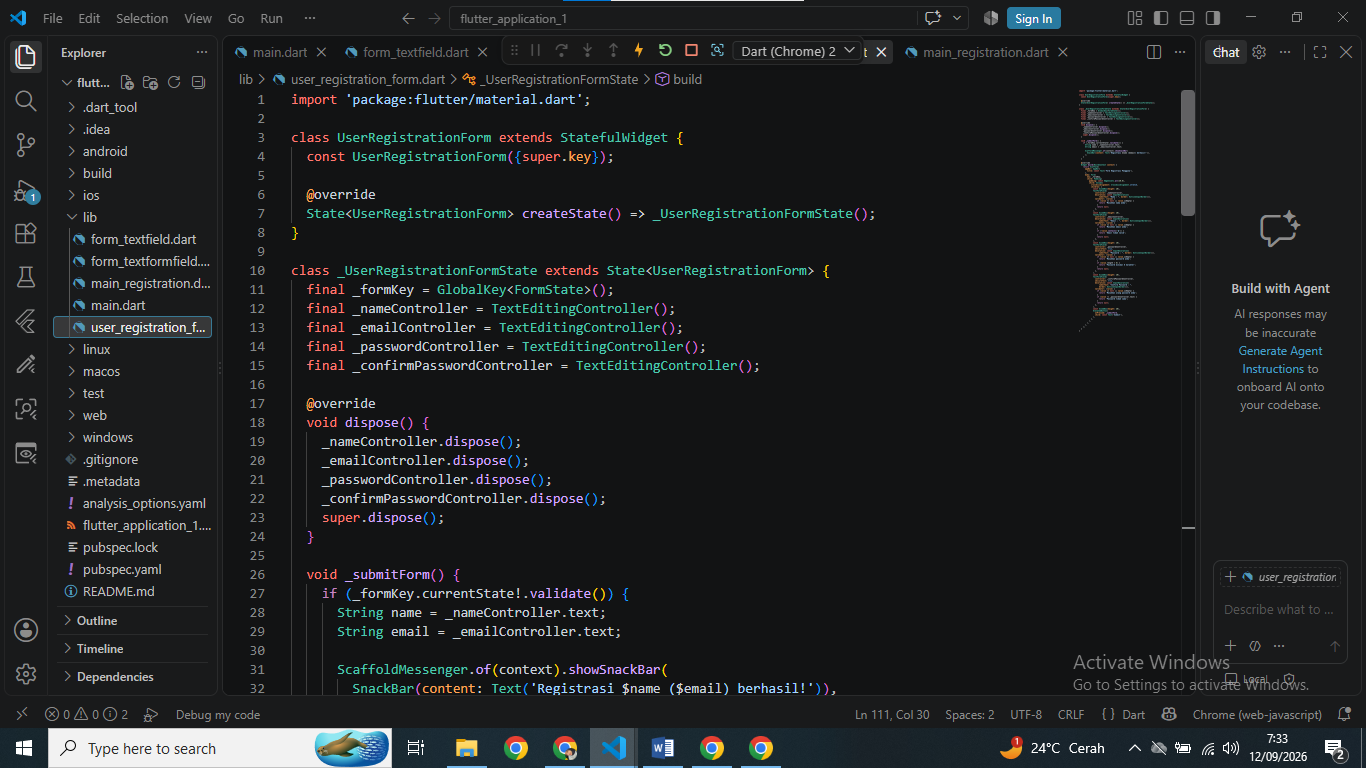Click the New File icon in Explorer
The width and height of the screenshot is (1366, 768).
(x=128, y=82)
